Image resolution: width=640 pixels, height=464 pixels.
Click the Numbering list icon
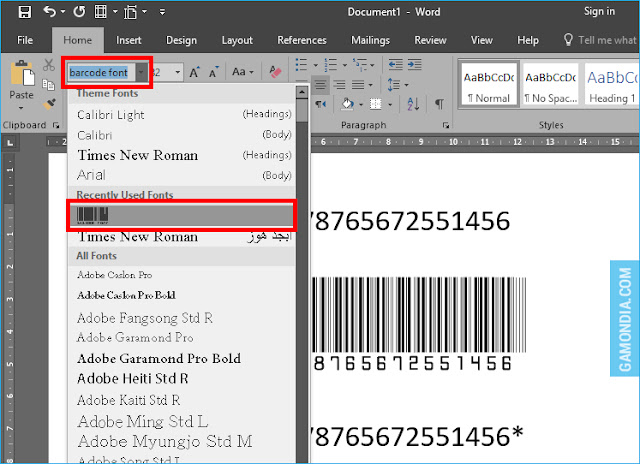[x=331, y=64]
